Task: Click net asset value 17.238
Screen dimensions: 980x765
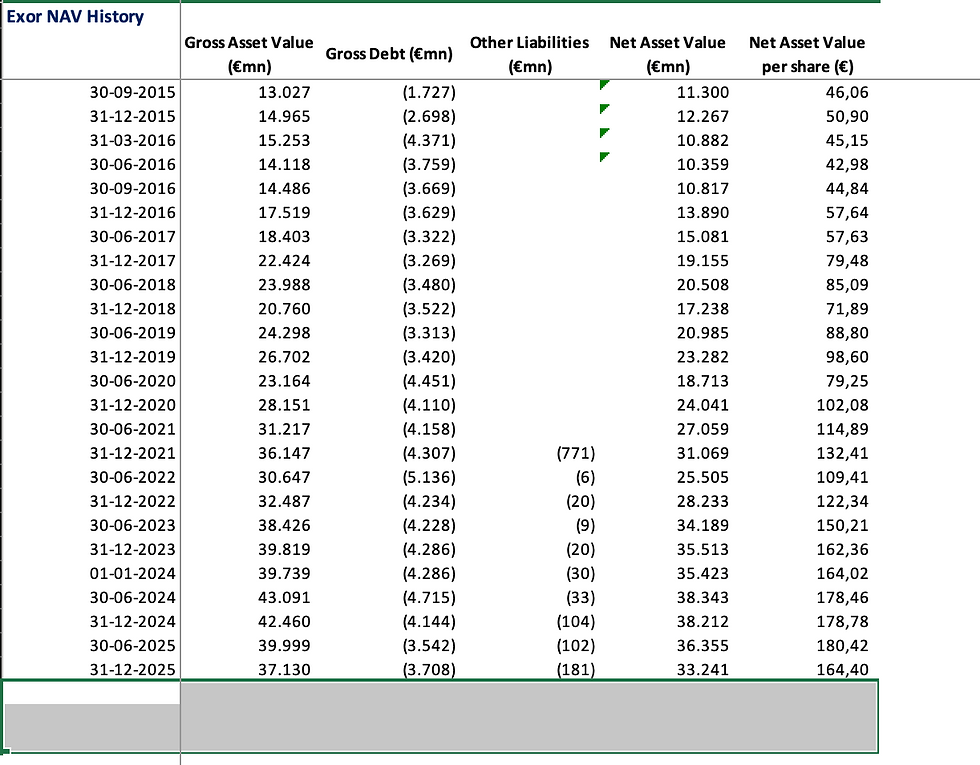Action: (x=702, y=309)
